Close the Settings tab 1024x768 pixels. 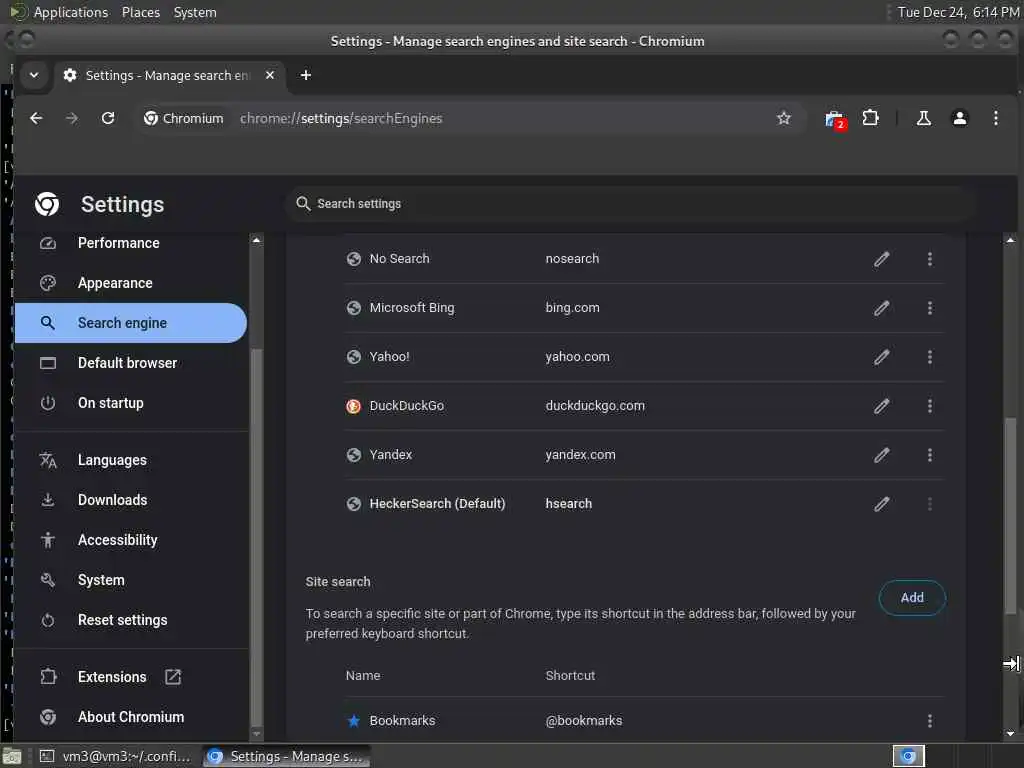(x=270, y=75)
